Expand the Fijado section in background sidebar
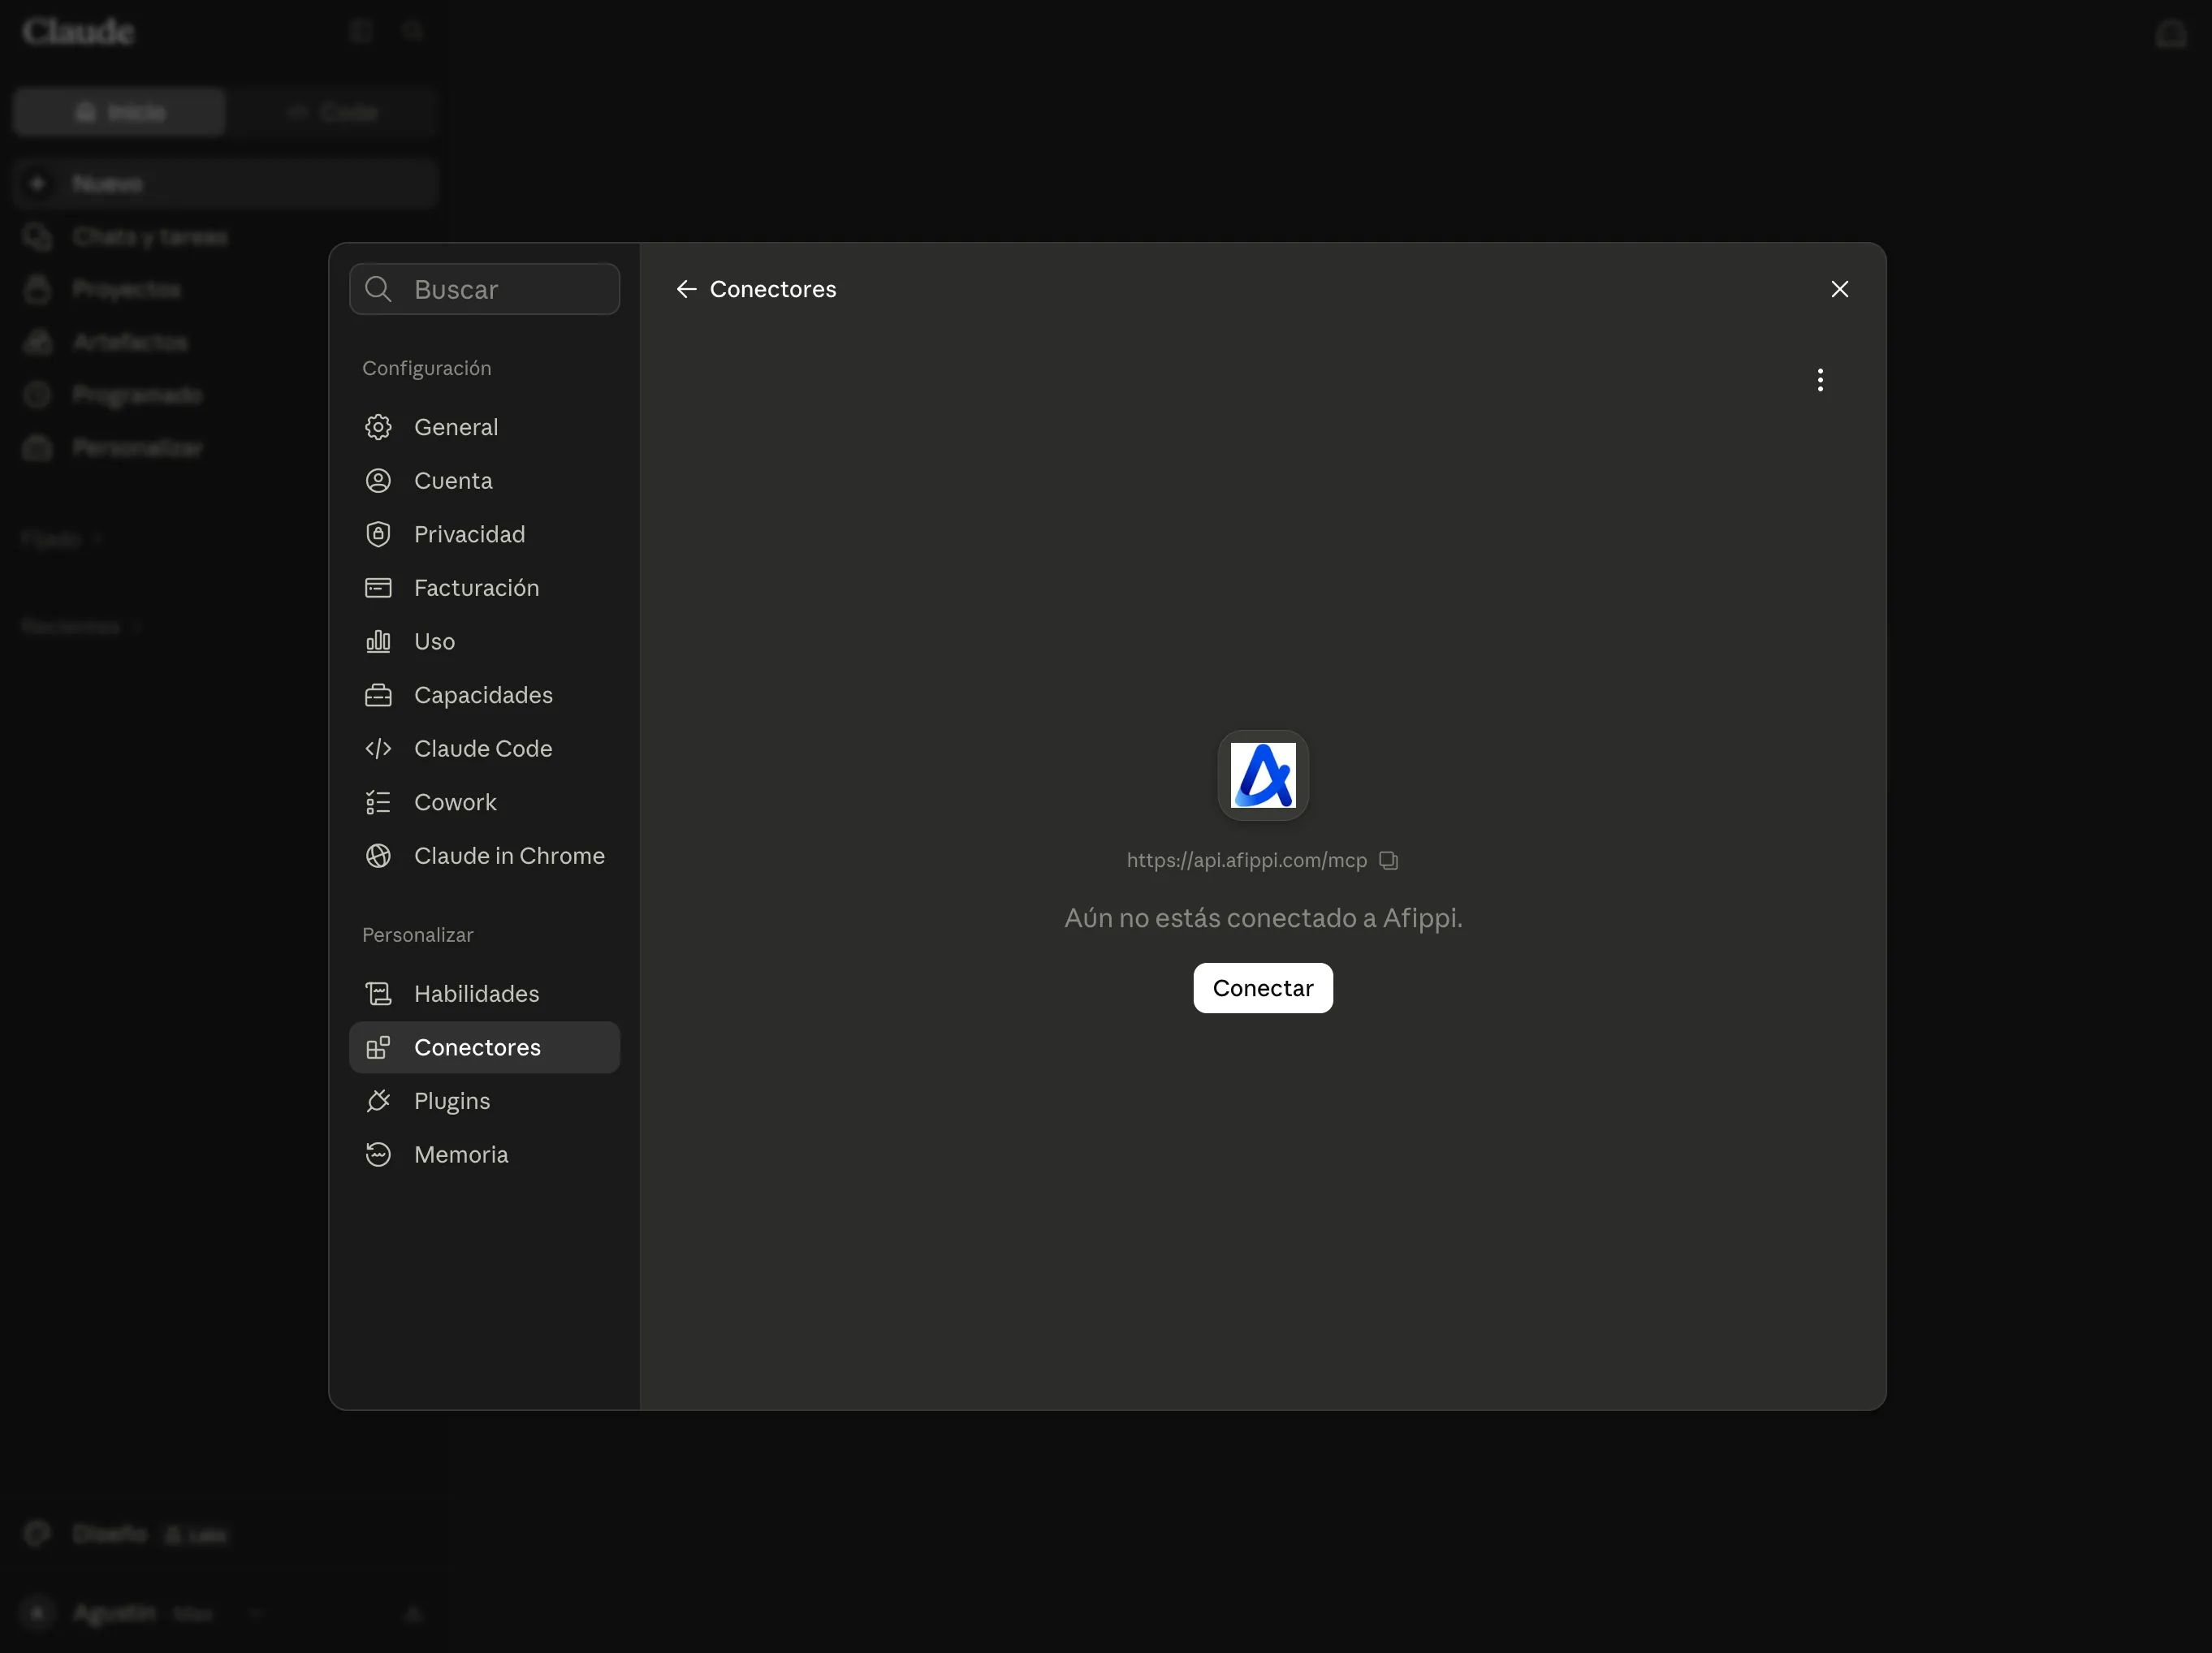The height and width of the screenshot is (1653, 2212). (62, 539)
